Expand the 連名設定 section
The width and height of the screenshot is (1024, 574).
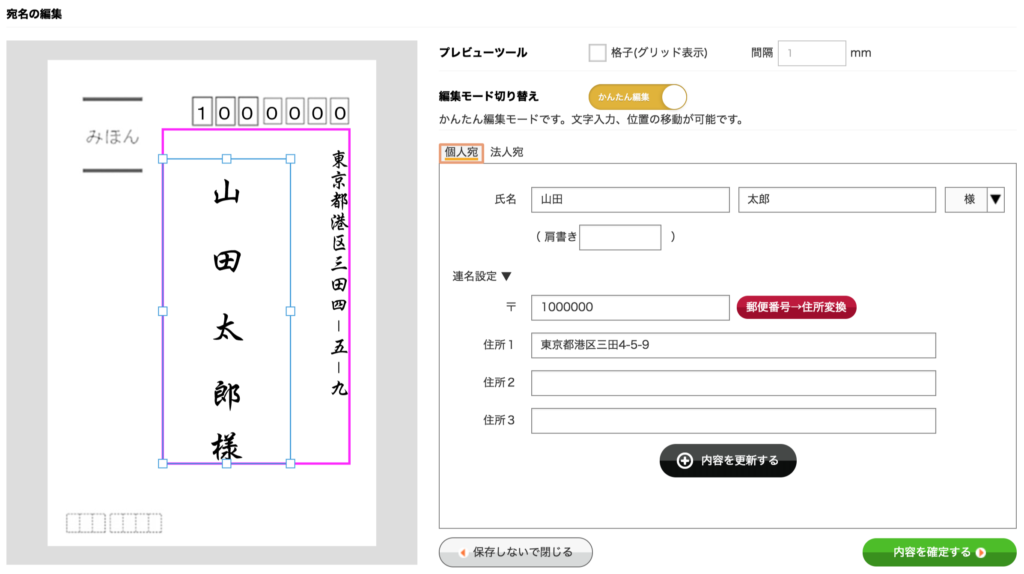[x=482, y=276]
